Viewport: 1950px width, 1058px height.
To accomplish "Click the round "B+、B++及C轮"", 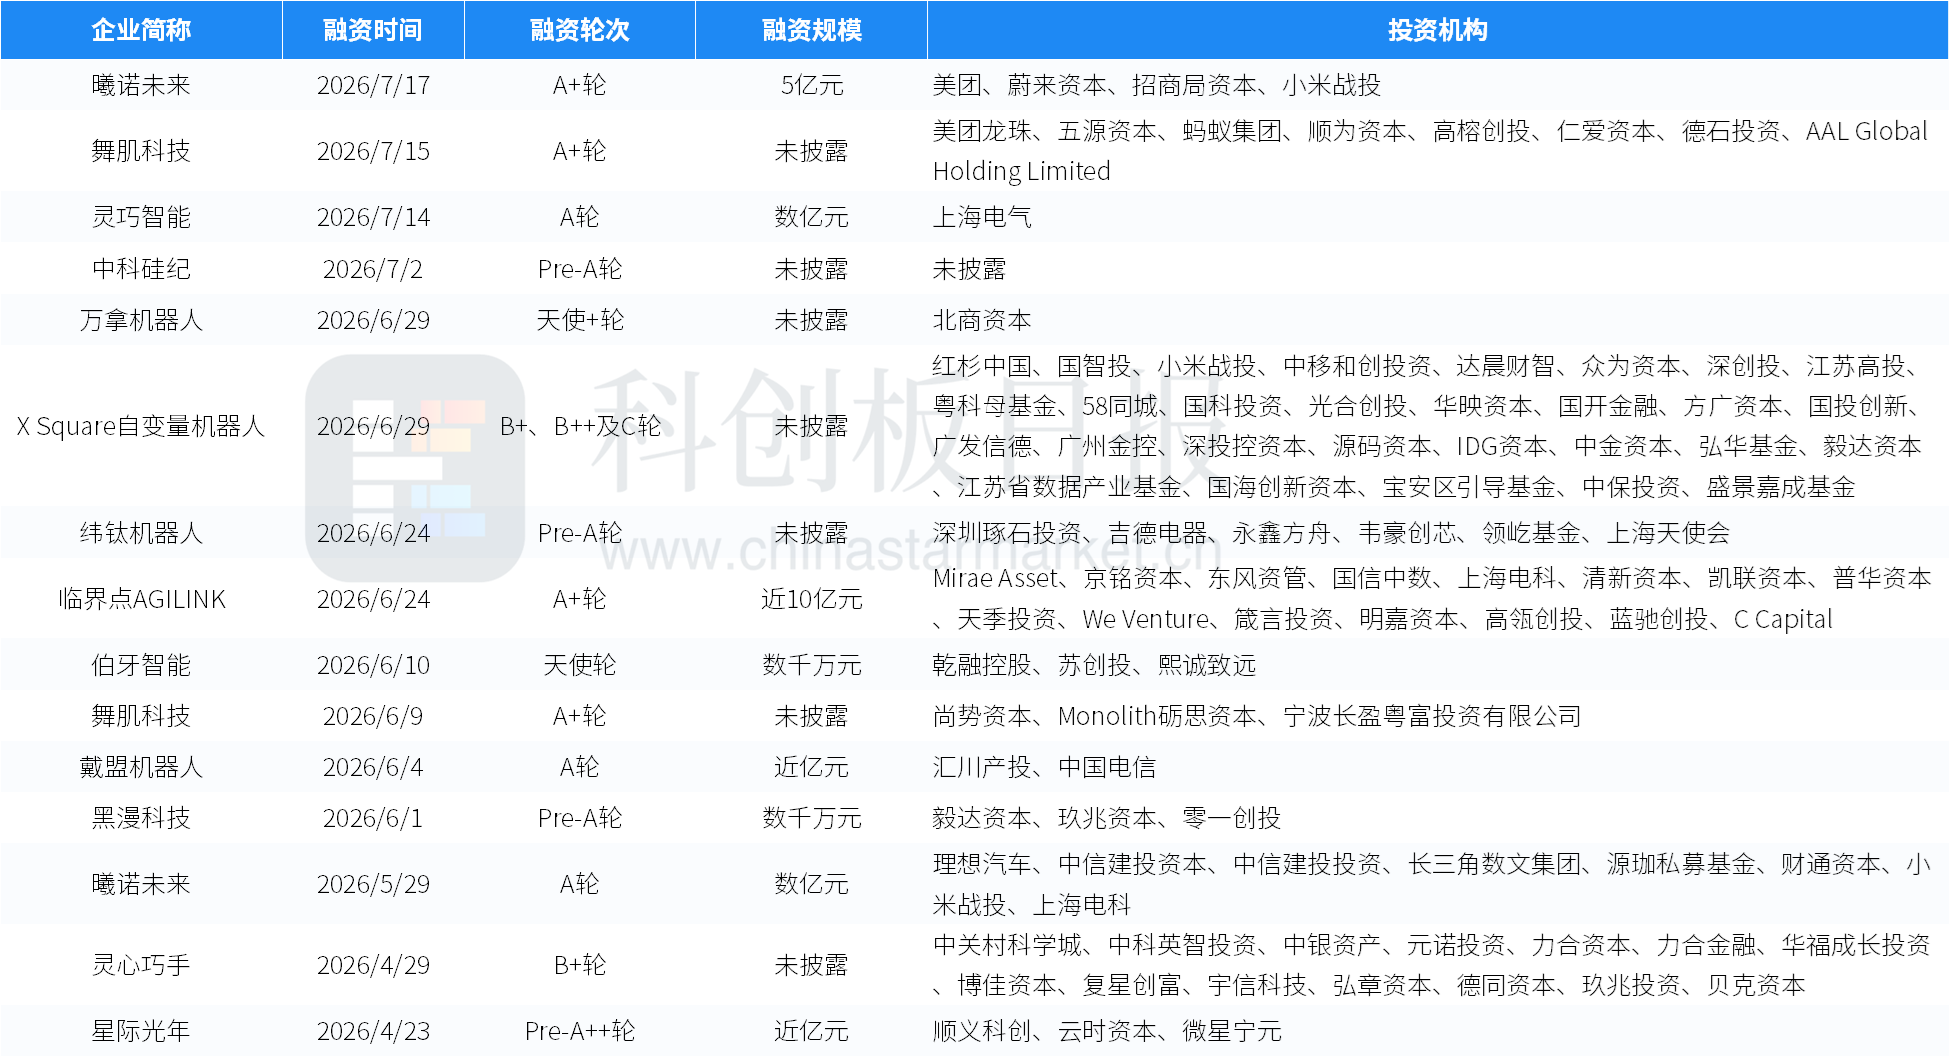I will pos(580,426).
